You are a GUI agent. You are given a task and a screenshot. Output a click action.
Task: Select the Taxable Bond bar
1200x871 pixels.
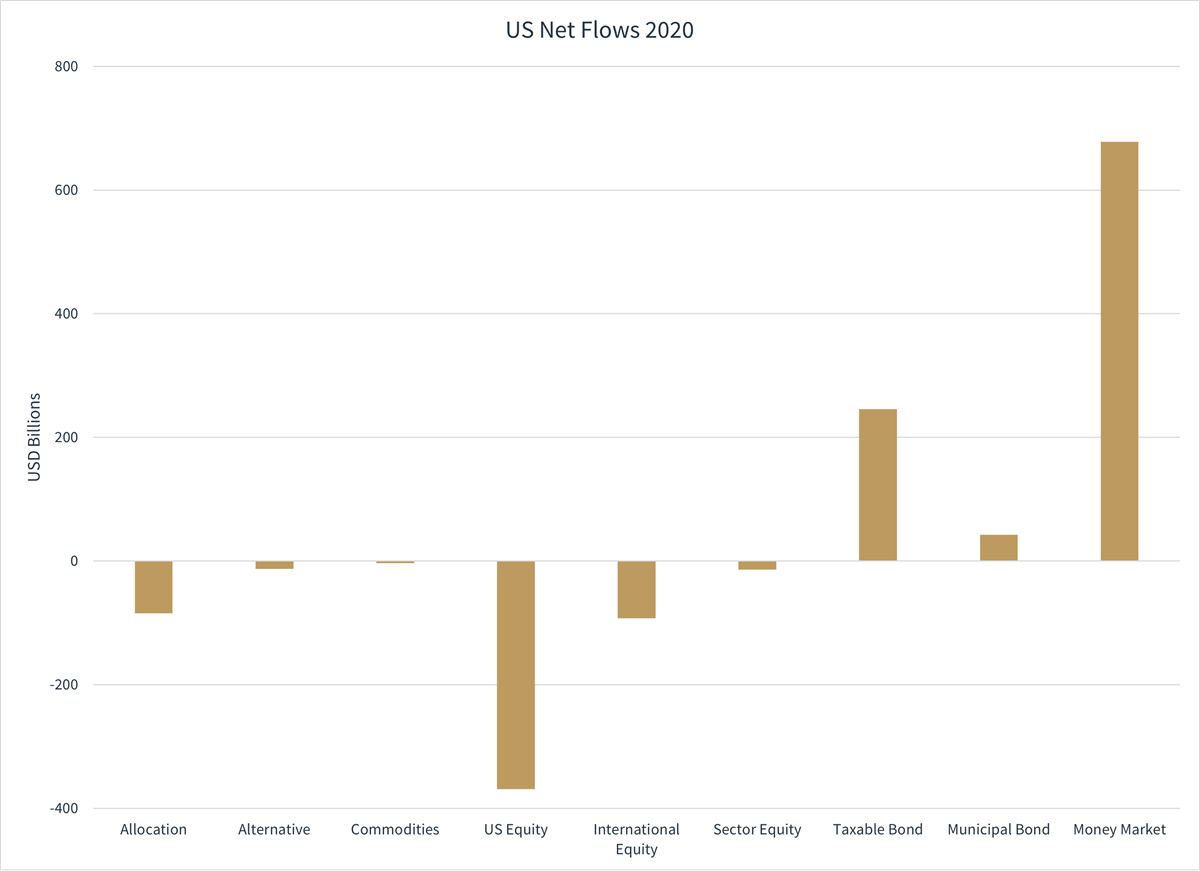tap(878, 485)
